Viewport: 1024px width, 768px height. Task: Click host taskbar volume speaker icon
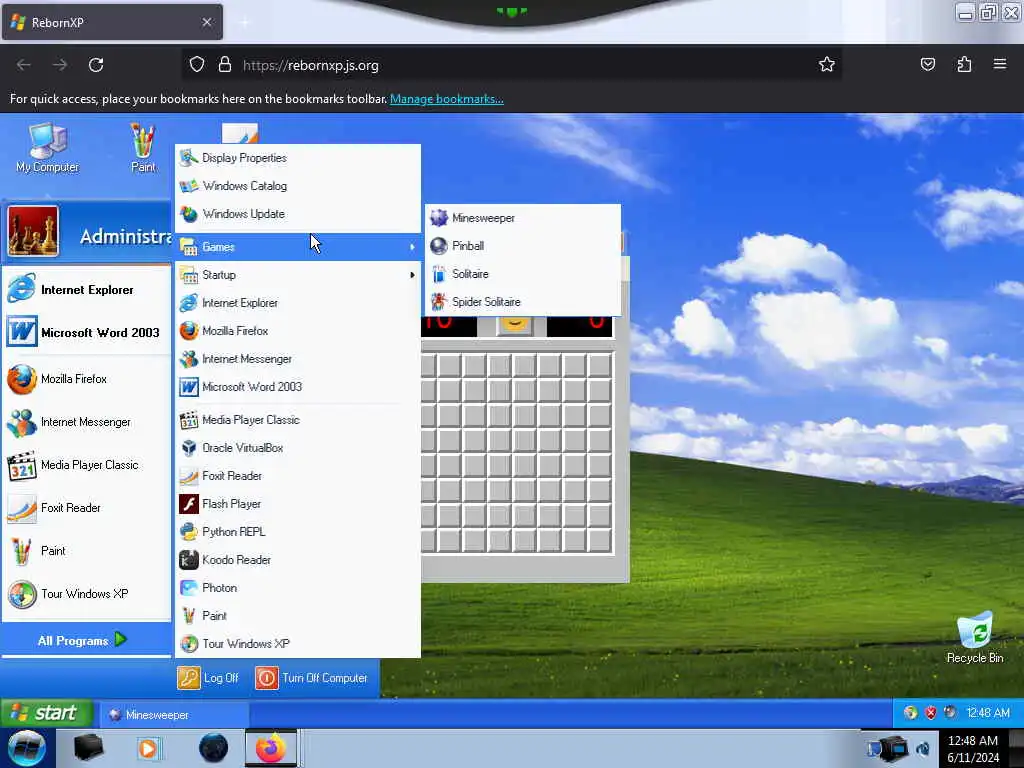[923, 750]
